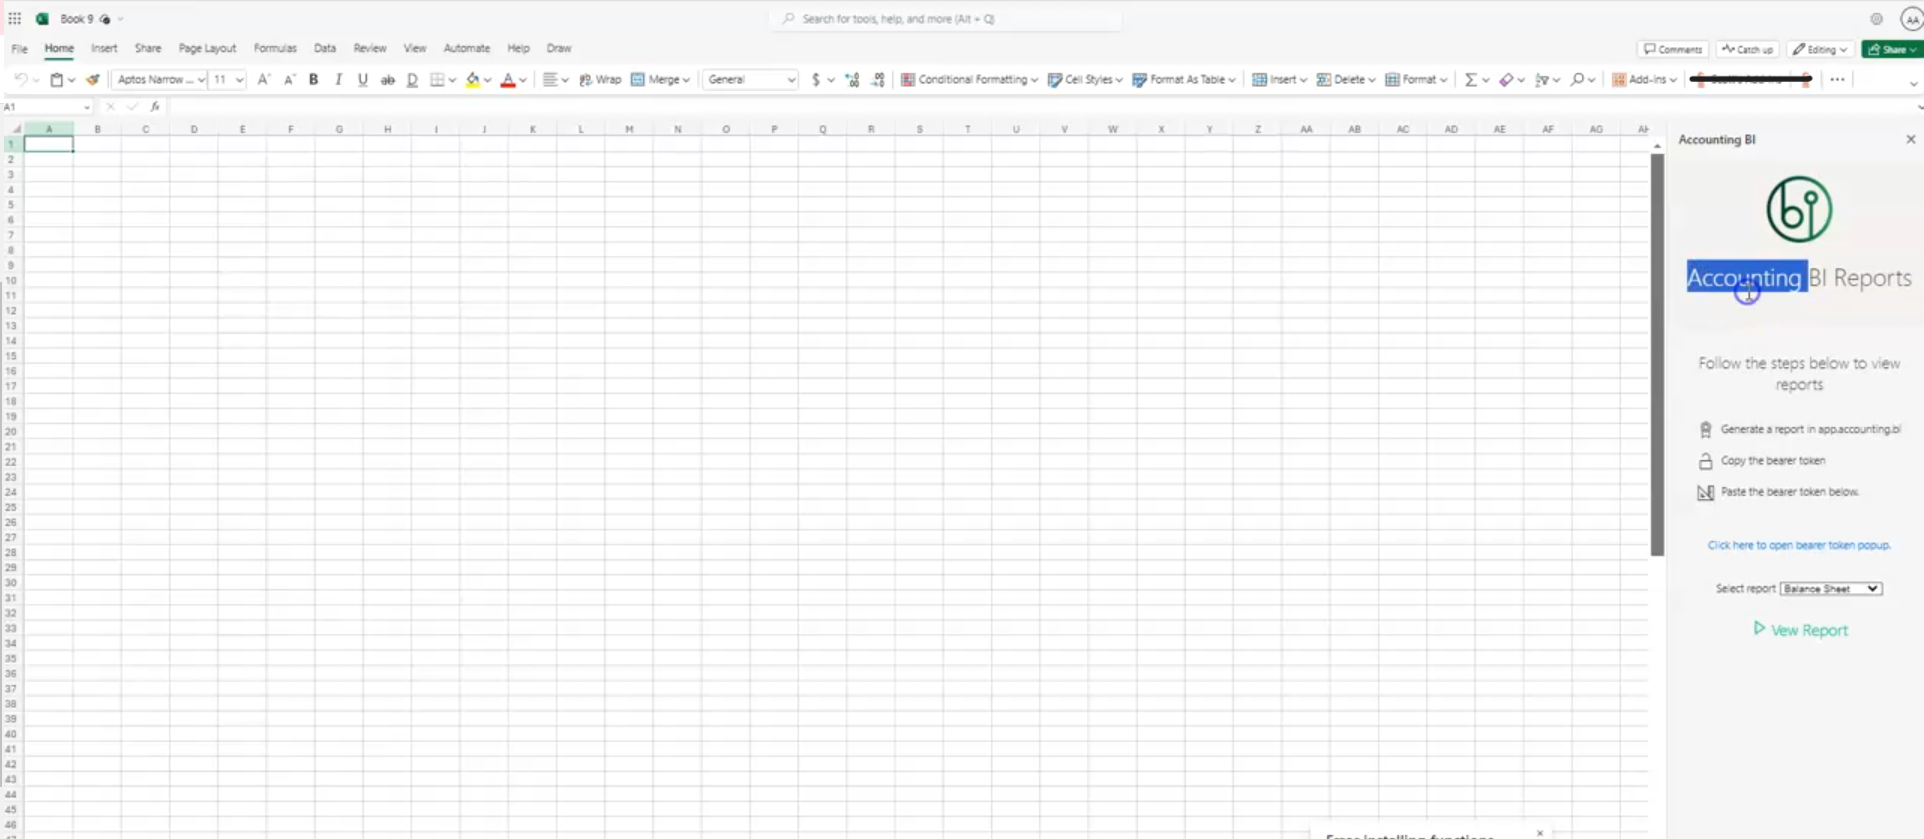Click the increase decimal icon
Screen dimensions: 1924x839
852,80
